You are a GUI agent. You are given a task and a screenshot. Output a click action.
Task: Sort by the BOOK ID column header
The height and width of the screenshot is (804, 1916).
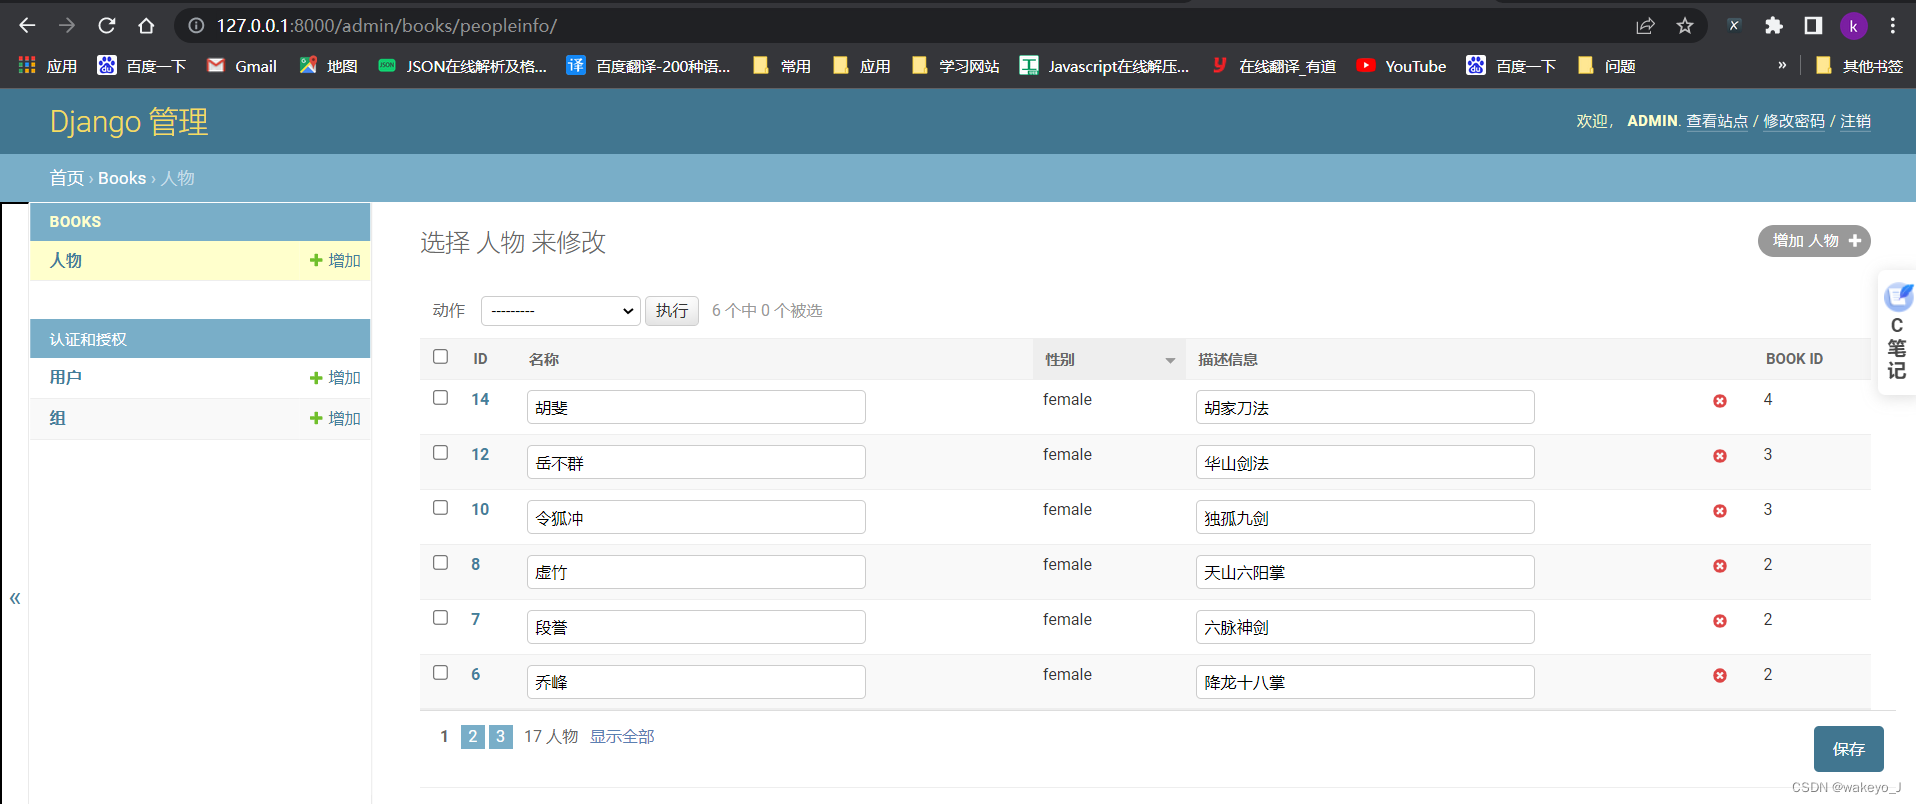[x=1794, y=359]
